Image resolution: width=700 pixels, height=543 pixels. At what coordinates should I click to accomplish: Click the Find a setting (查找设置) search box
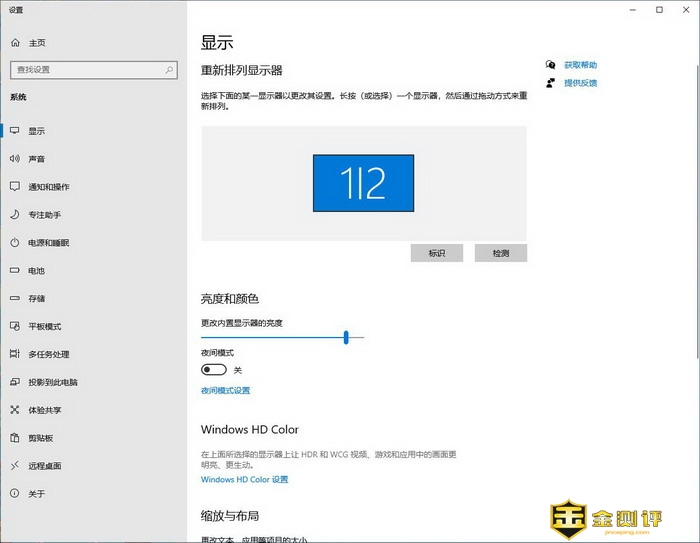pos(91,70)
